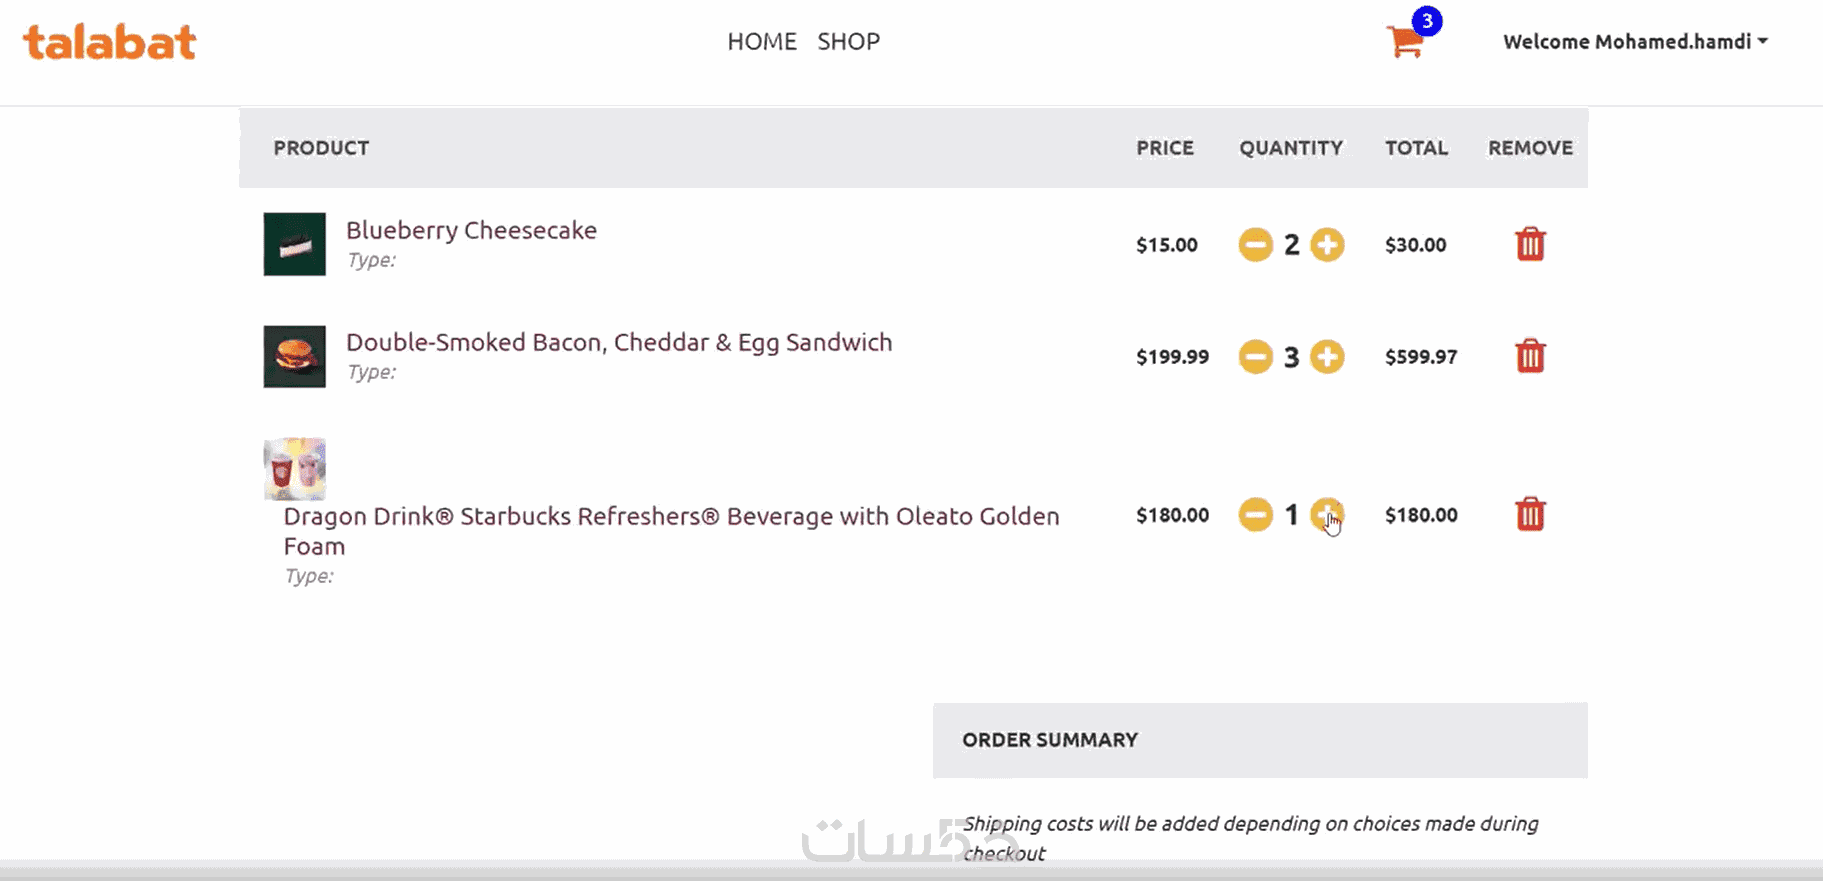Click the bacon sandwich thumbnail image
The width and height of the screenshot is (1823, 881).
[294, 356]
